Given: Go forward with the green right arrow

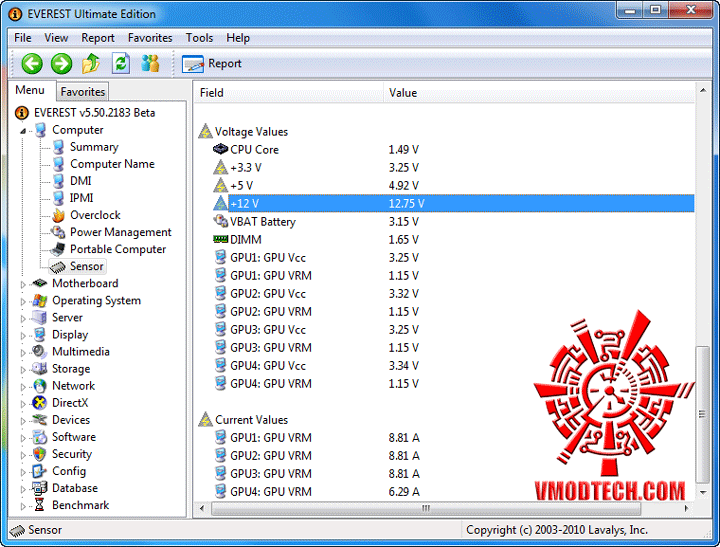Looking at the screenshot, I should click(62, 63).
